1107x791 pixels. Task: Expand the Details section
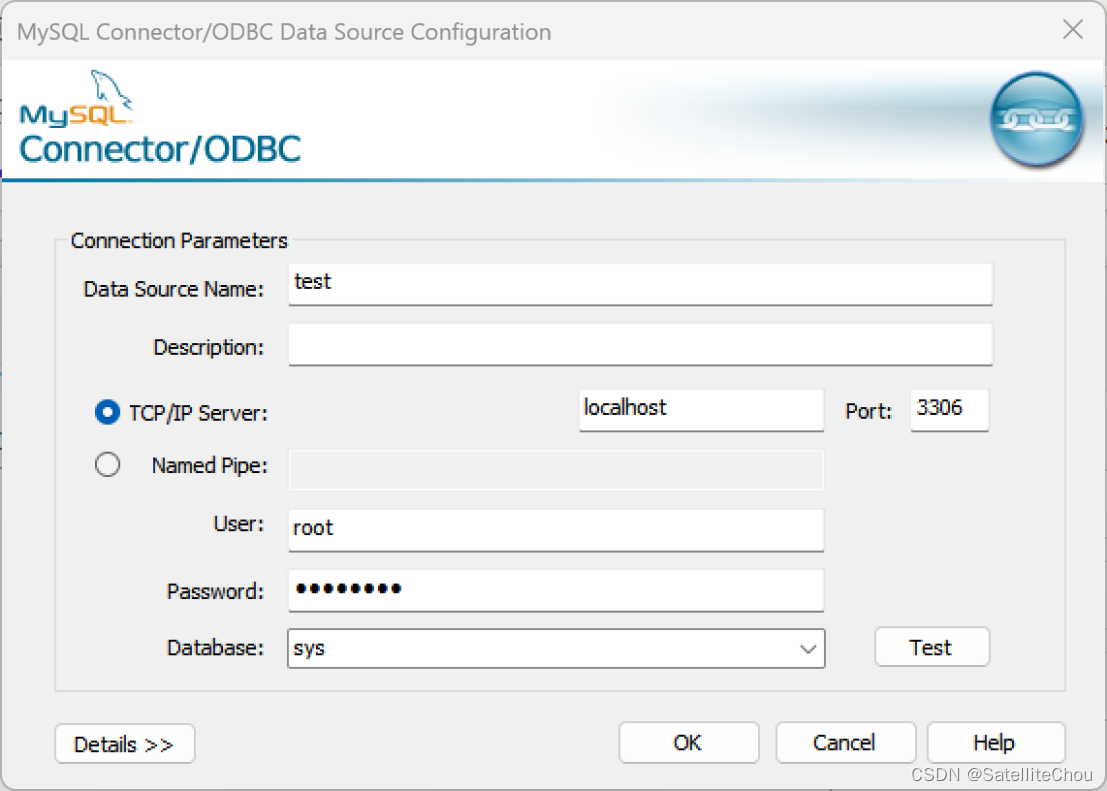[x=124, y=743]
